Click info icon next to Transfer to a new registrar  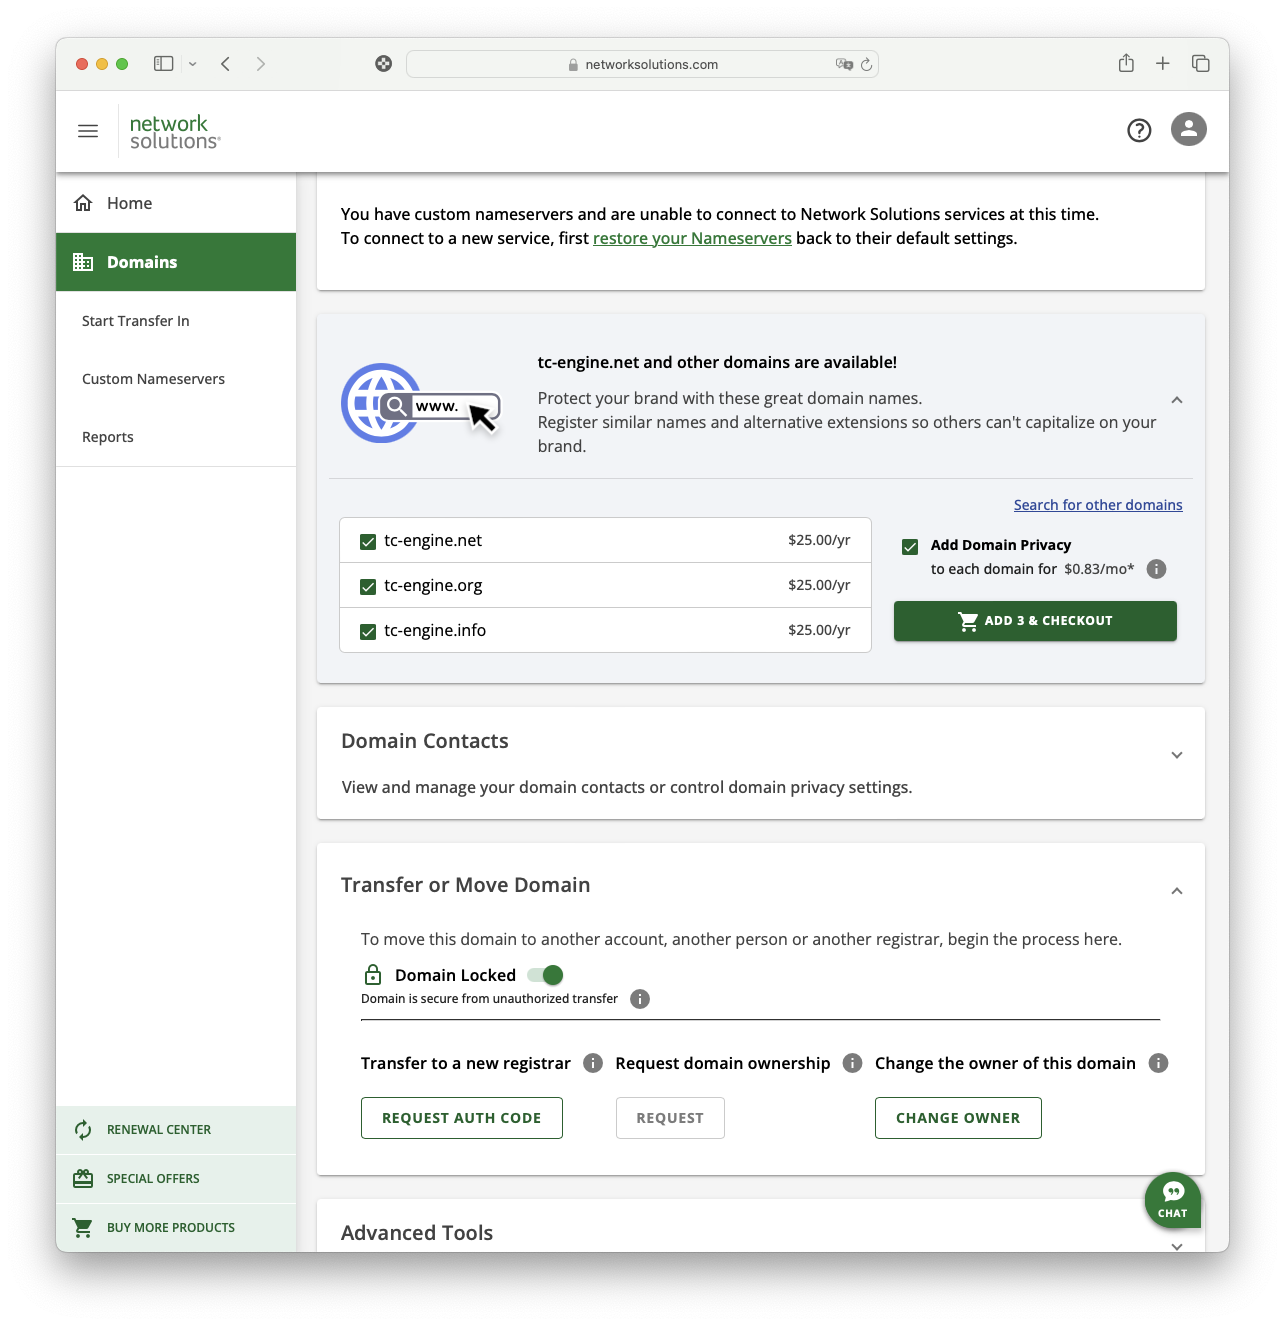(x=593, y=1063)
